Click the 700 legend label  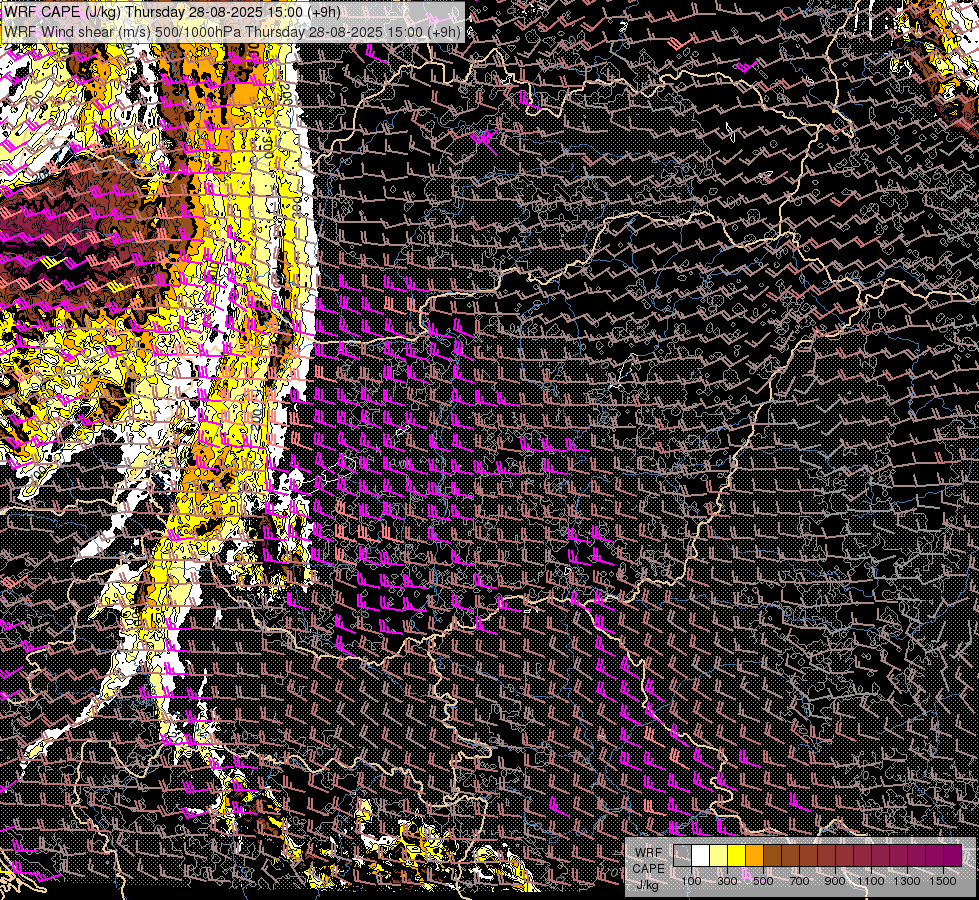tap(799, 881)
